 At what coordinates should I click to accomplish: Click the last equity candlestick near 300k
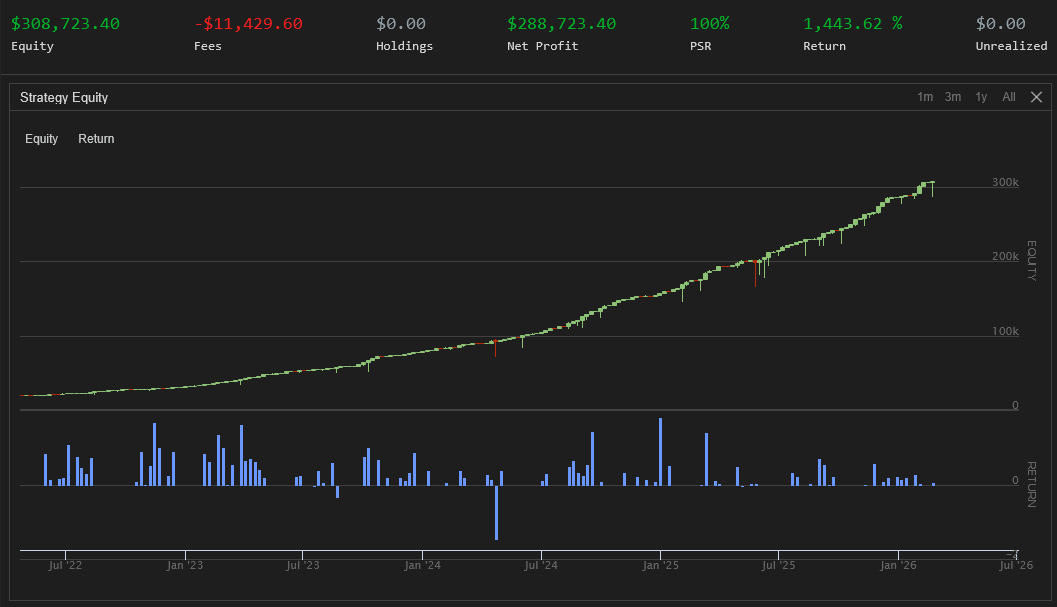(x=932, y=184)
